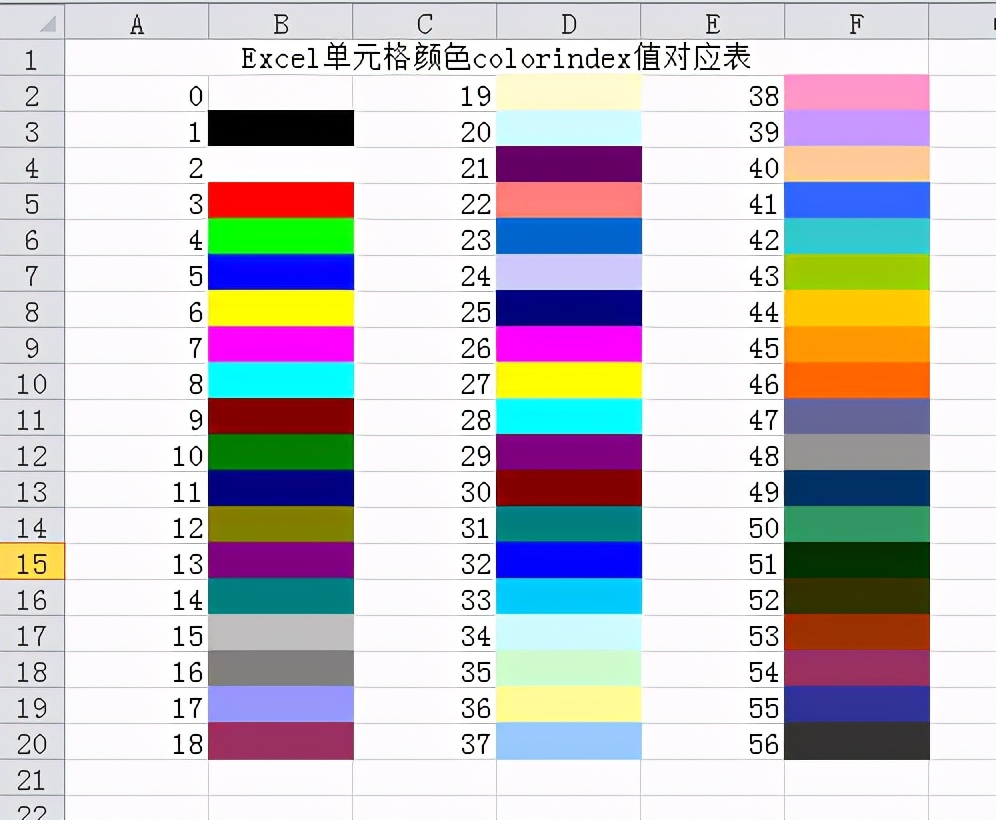Click the black swatch for index 1
The height and width of the screenshot is (820, 996).
[281, 129]
